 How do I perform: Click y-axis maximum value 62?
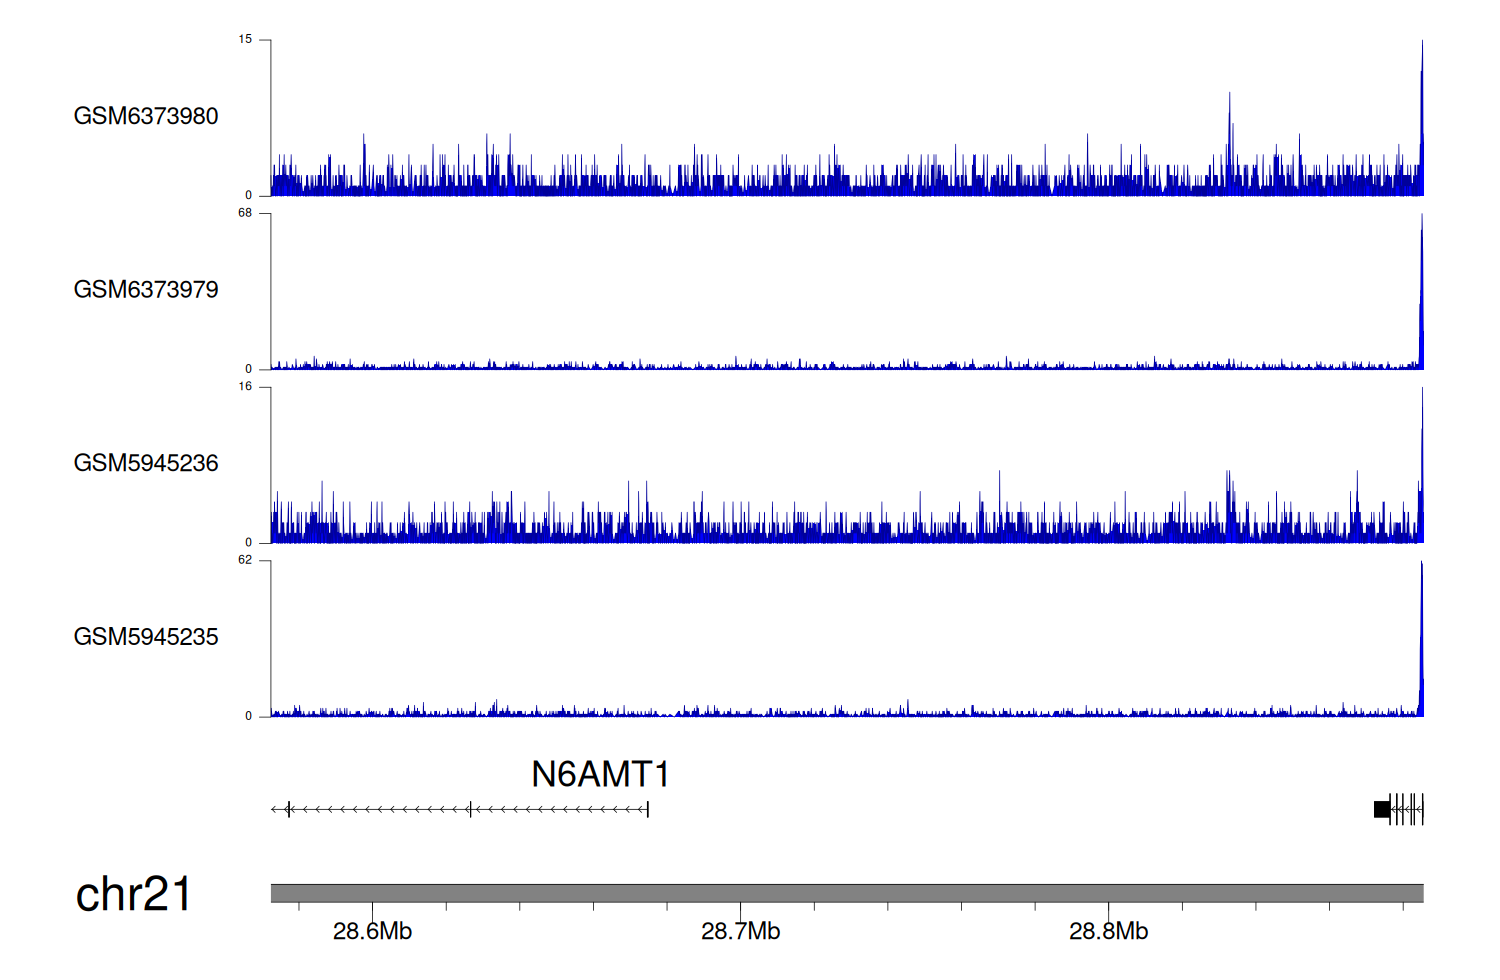click(x=245, y=560)
